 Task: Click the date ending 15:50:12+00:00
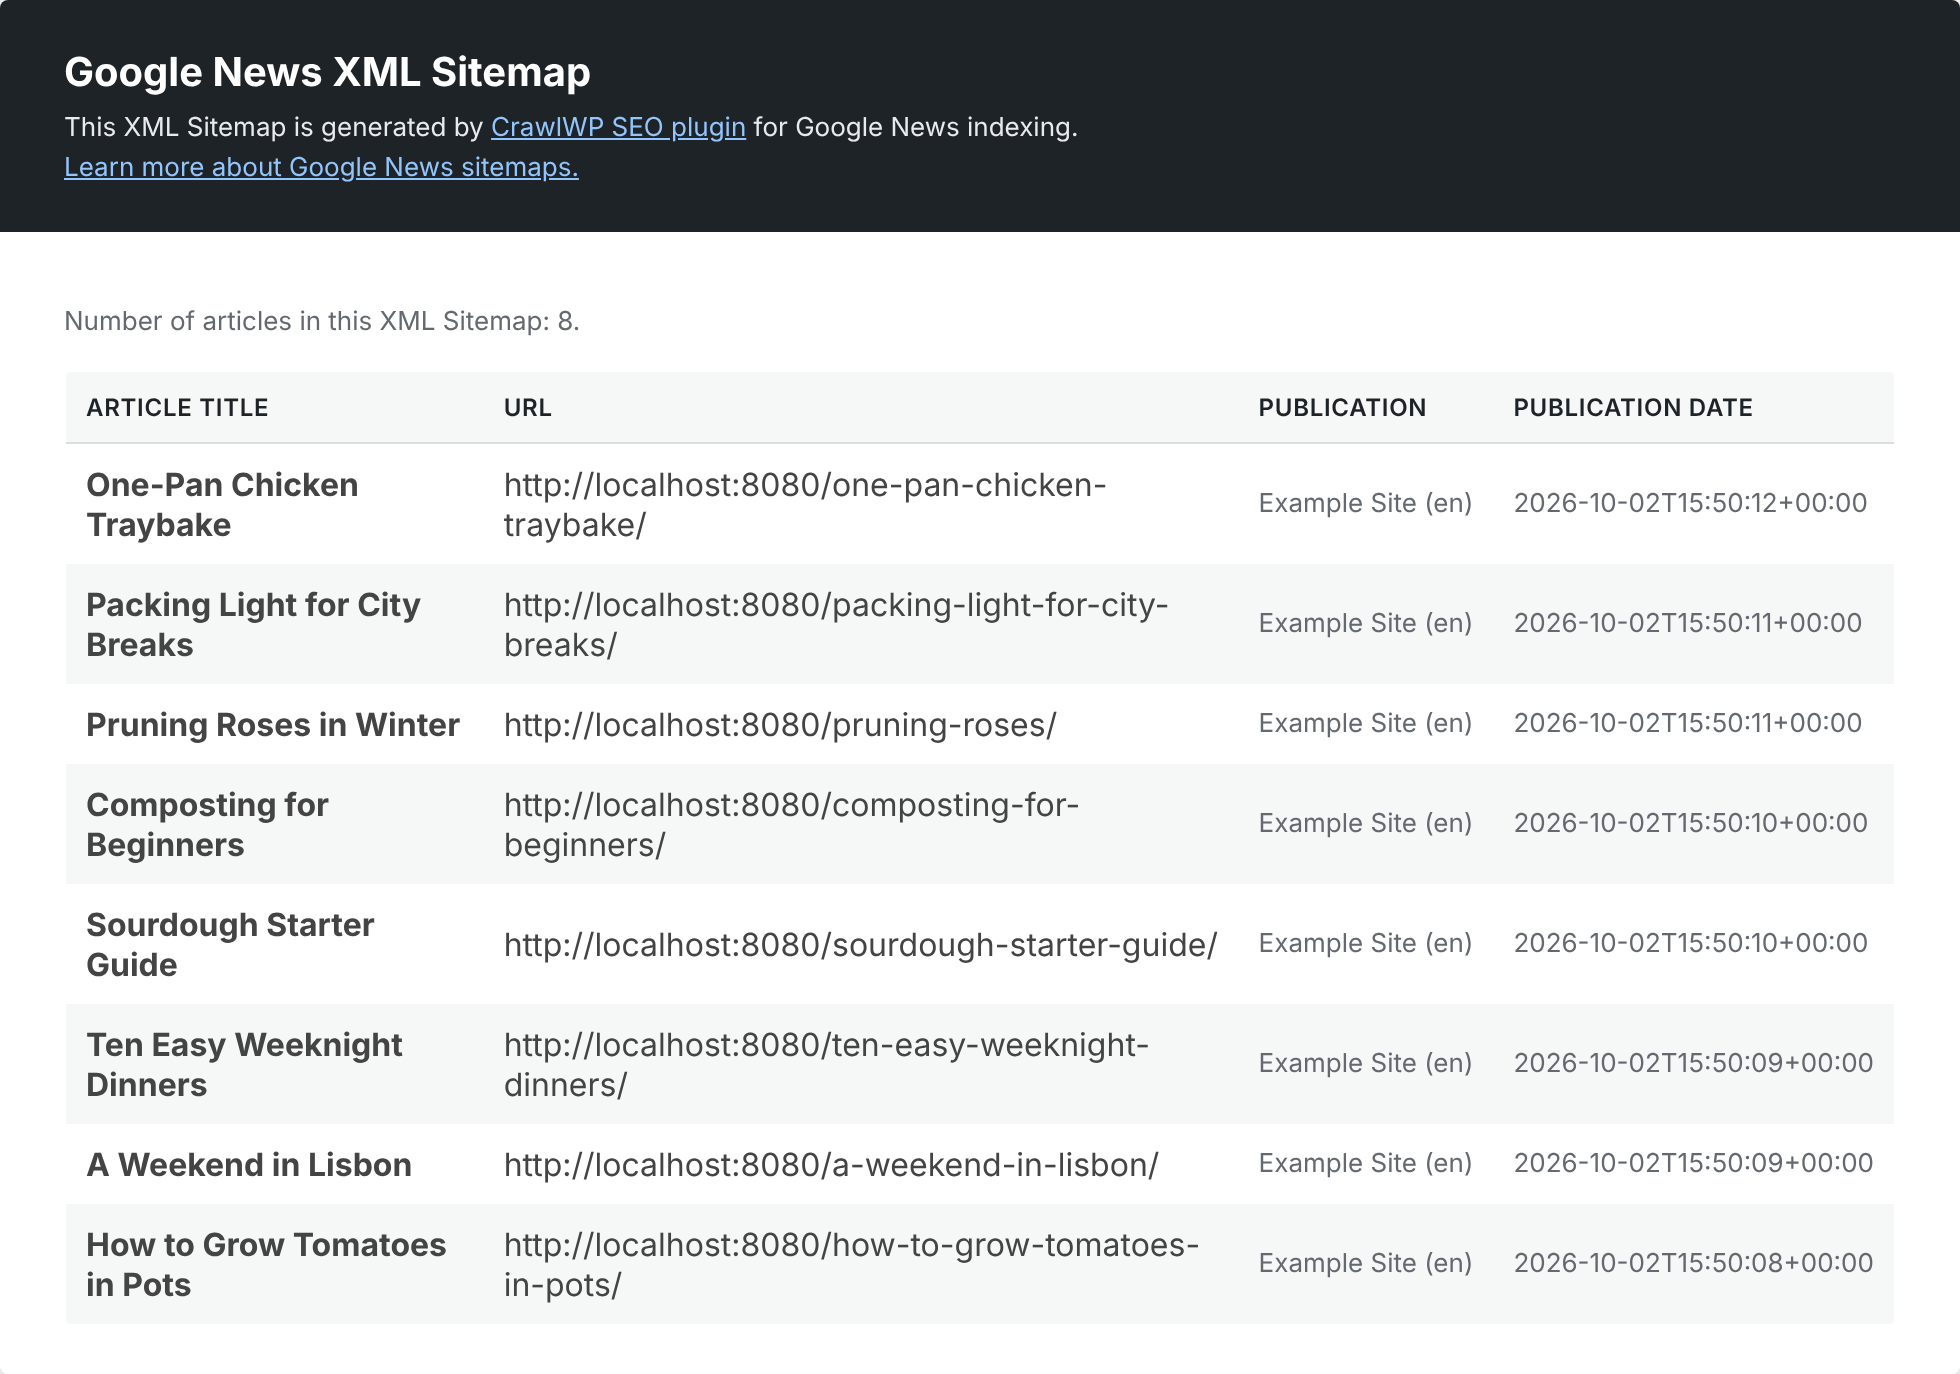pyautogui.click(x=1690, y=503)
